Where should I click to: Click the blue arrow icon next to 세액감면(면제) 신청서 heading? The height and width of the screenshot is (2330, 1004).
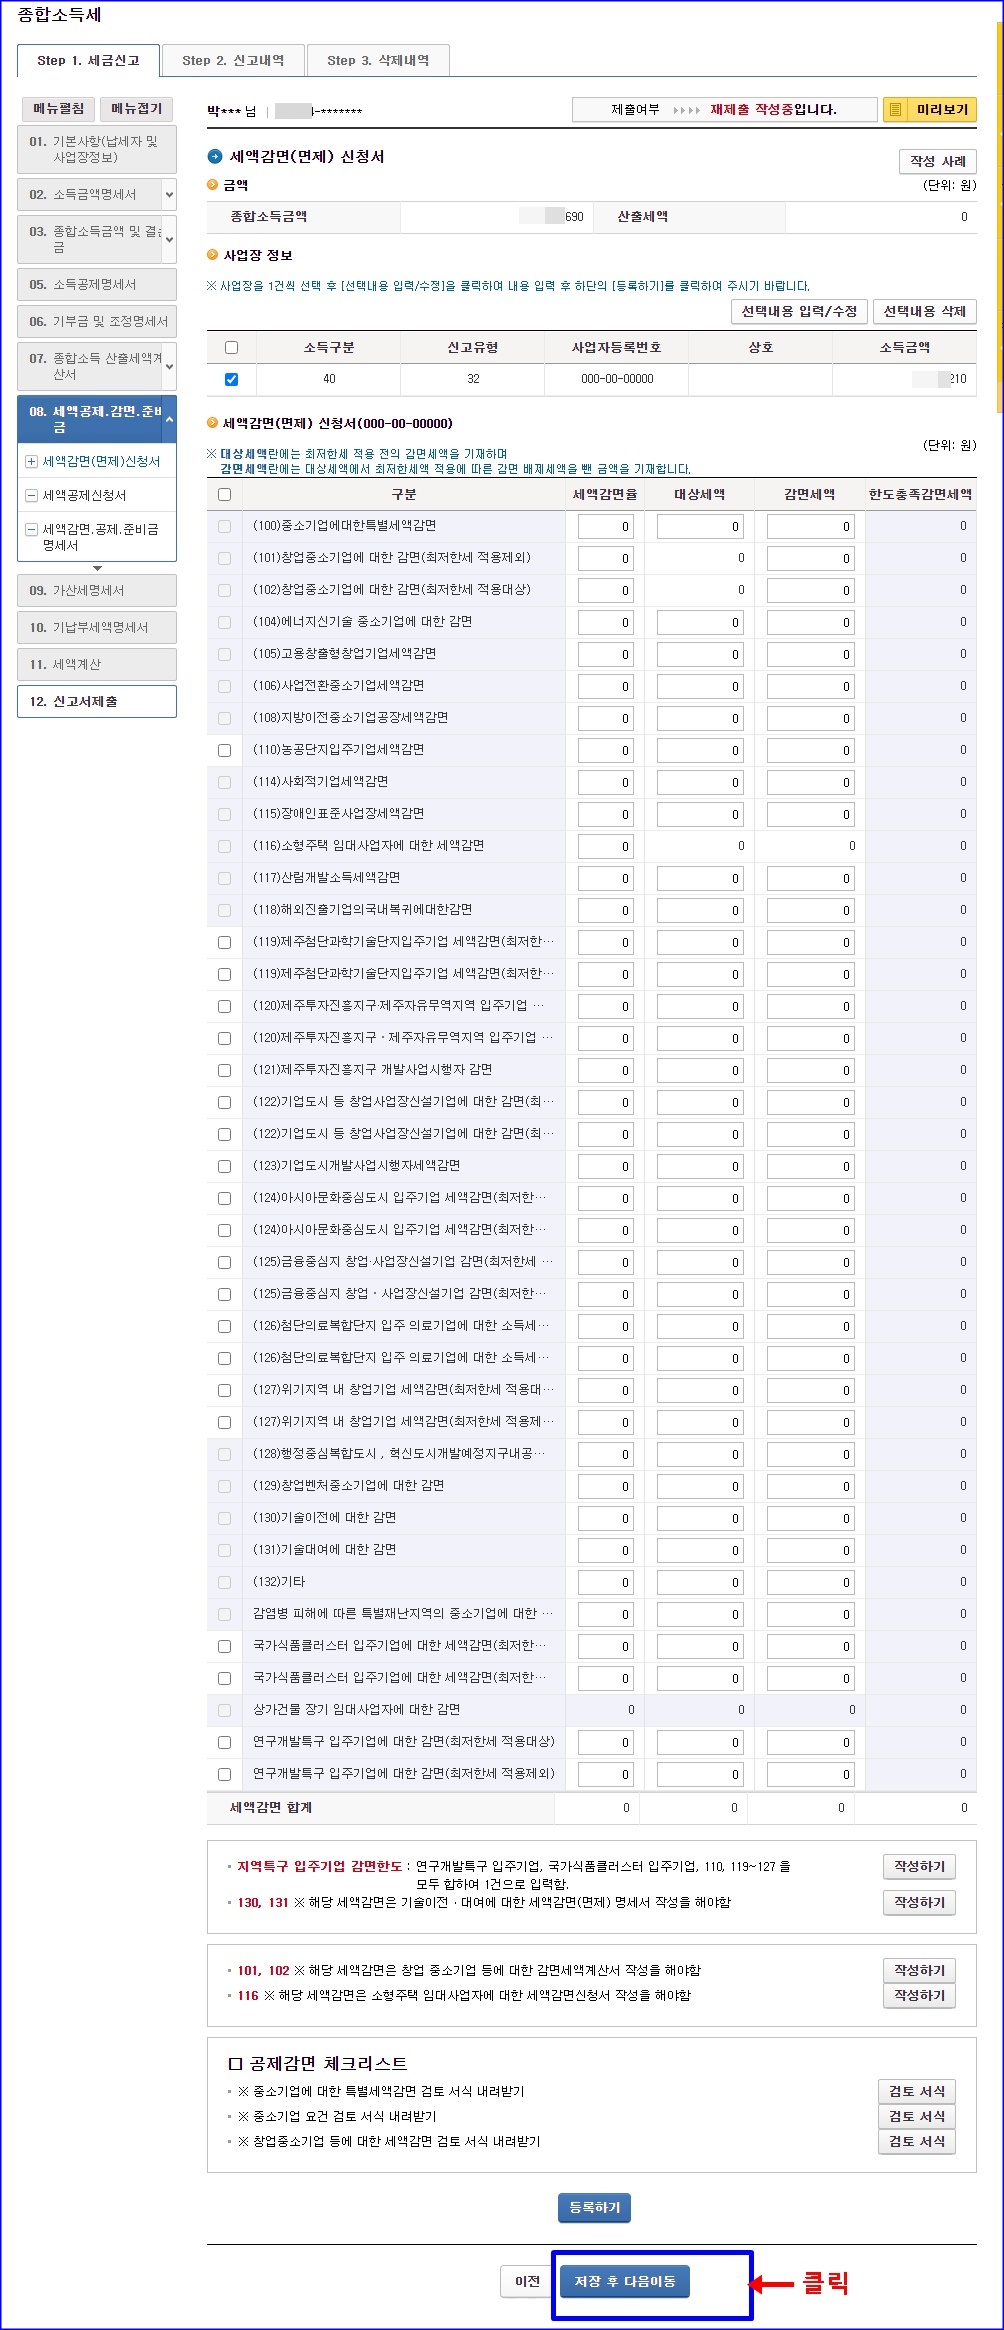(215, 157)
